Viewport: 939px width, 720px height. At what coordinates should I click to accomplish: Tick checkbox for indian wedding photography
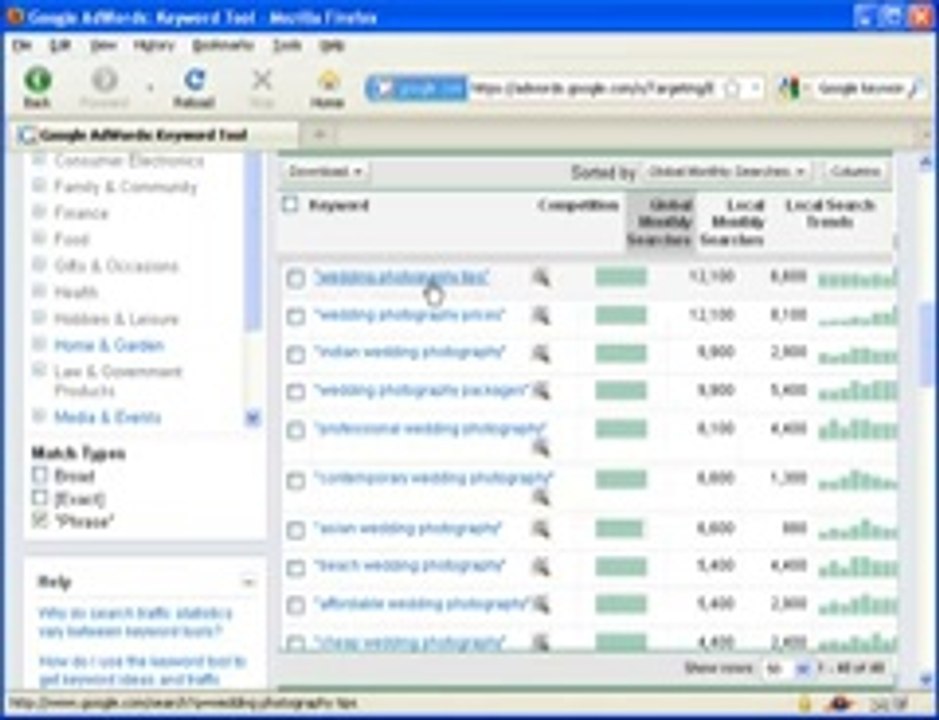point(295,354)
